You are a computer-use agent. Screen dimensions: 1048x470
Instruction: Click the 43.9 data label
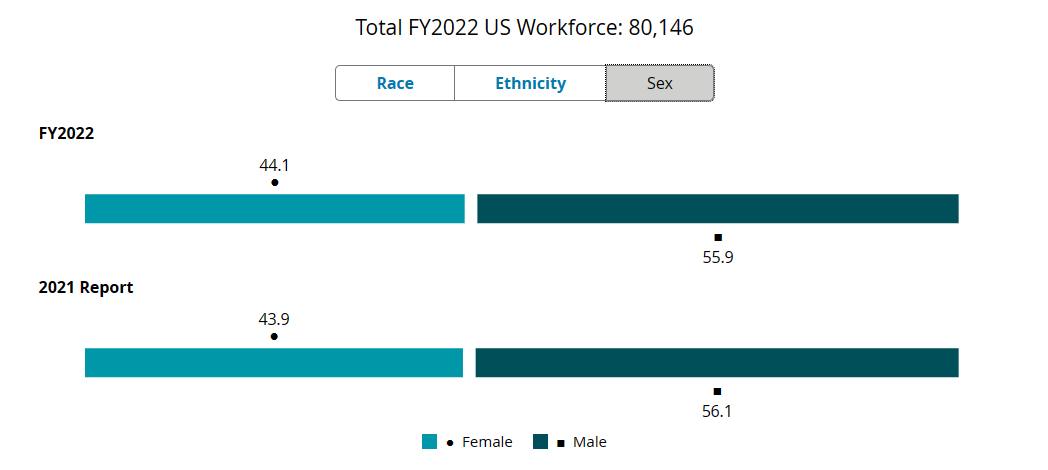click(274, 320)
